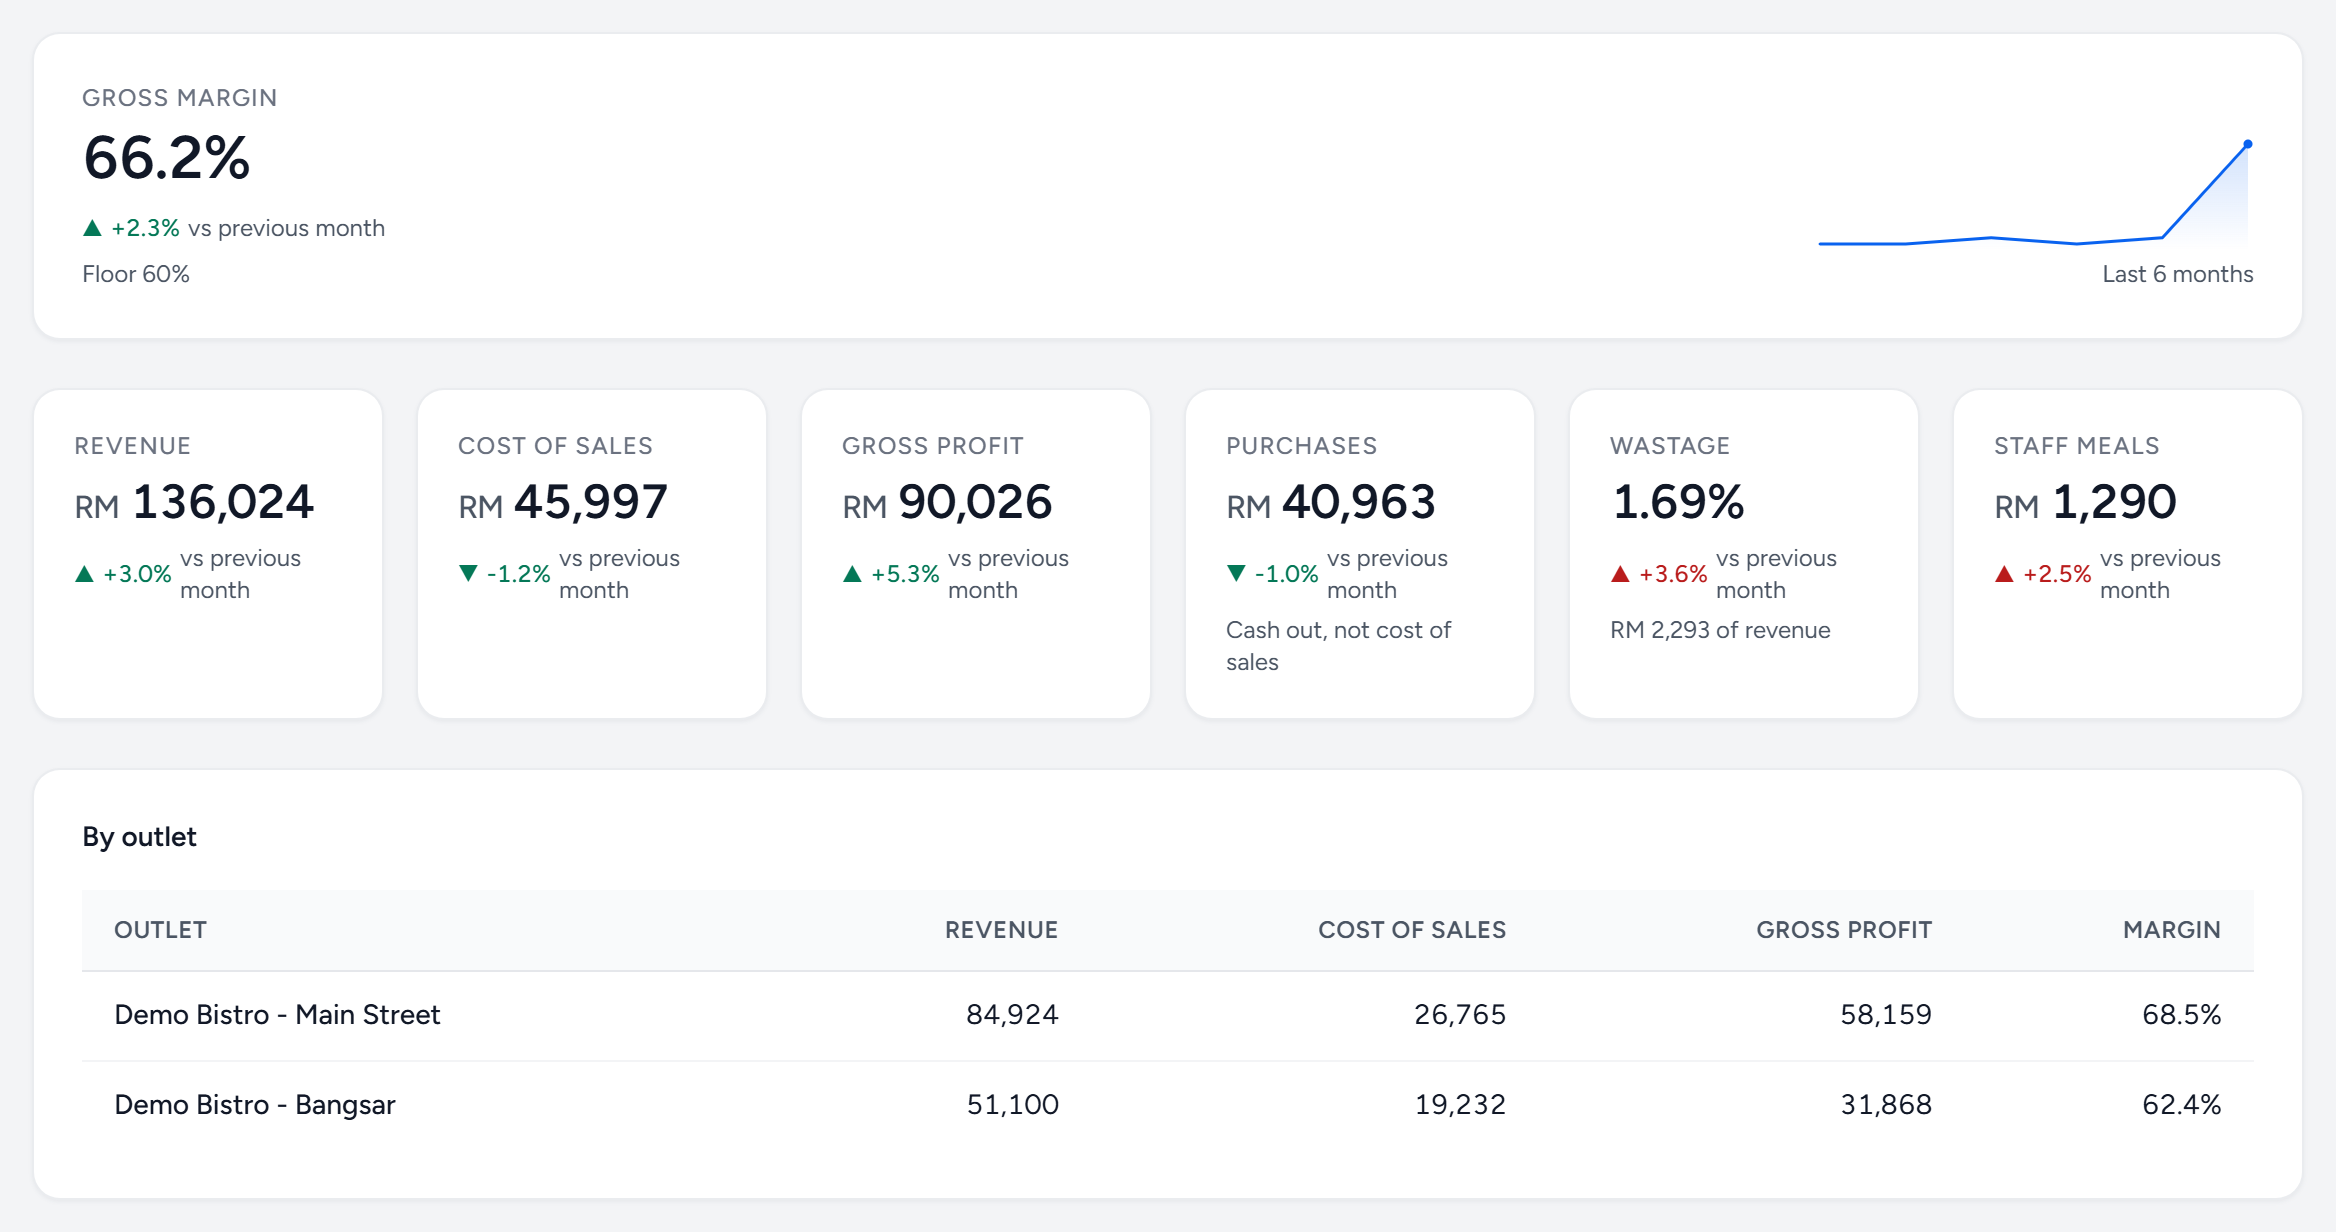The height and width of the screenshot is (1232, 2336).
Task: Click Main Street margin 68.5%
Action: tap(2181, 1015)
